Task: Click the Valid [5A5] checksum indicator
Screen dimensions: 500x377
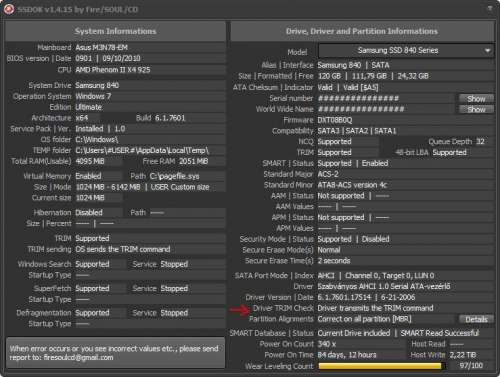Action: (361, 88)
